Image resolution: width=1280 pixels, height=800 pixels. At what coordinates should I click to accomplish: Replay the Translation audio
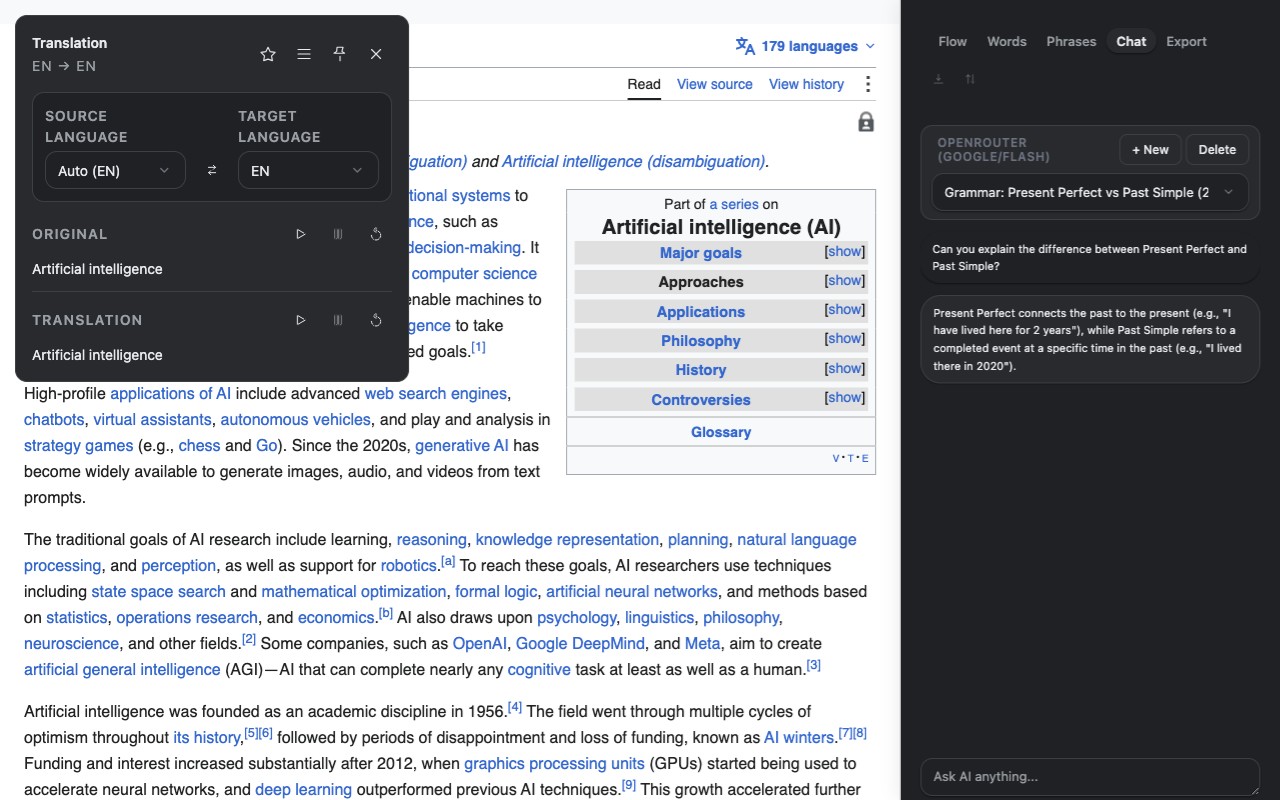pyautogui.click(x=376, y=320)
